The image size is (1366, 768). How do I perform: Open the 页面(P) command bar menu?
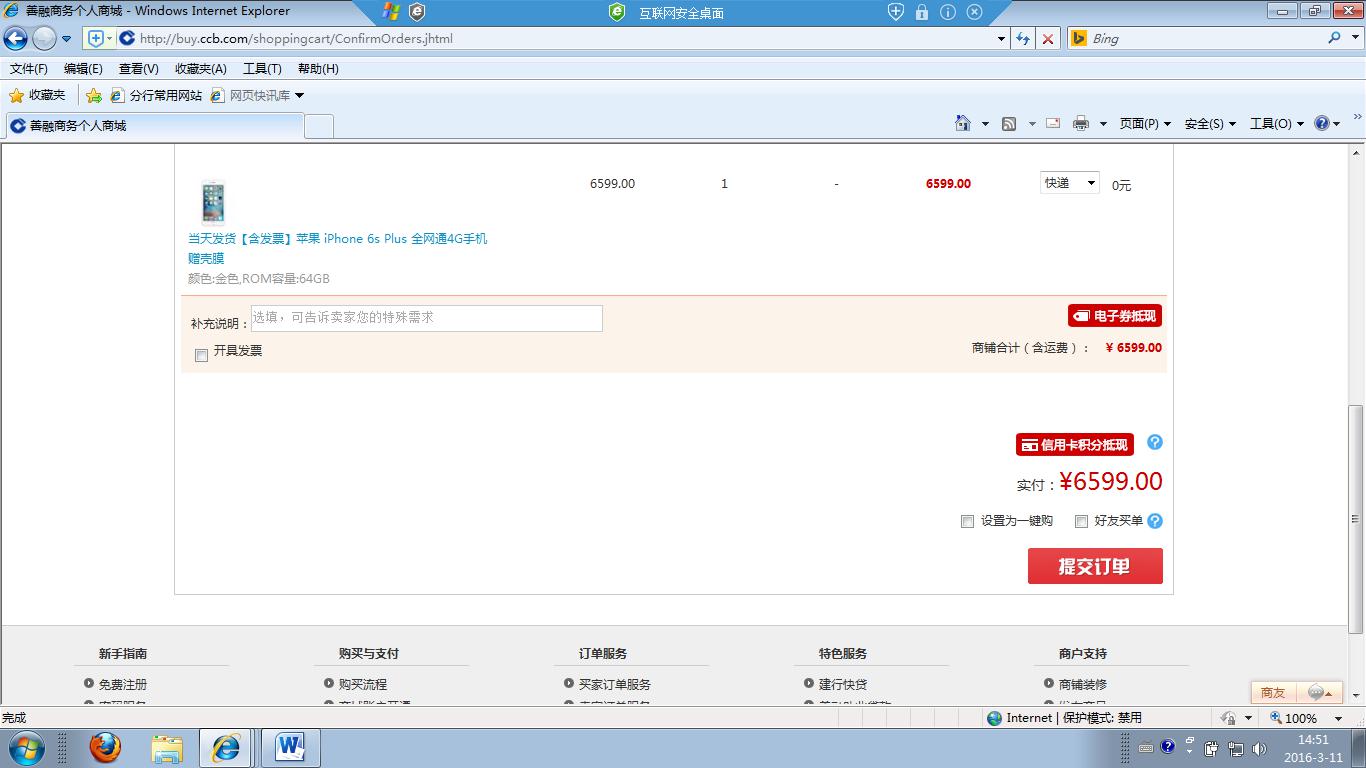point(1145,123)
